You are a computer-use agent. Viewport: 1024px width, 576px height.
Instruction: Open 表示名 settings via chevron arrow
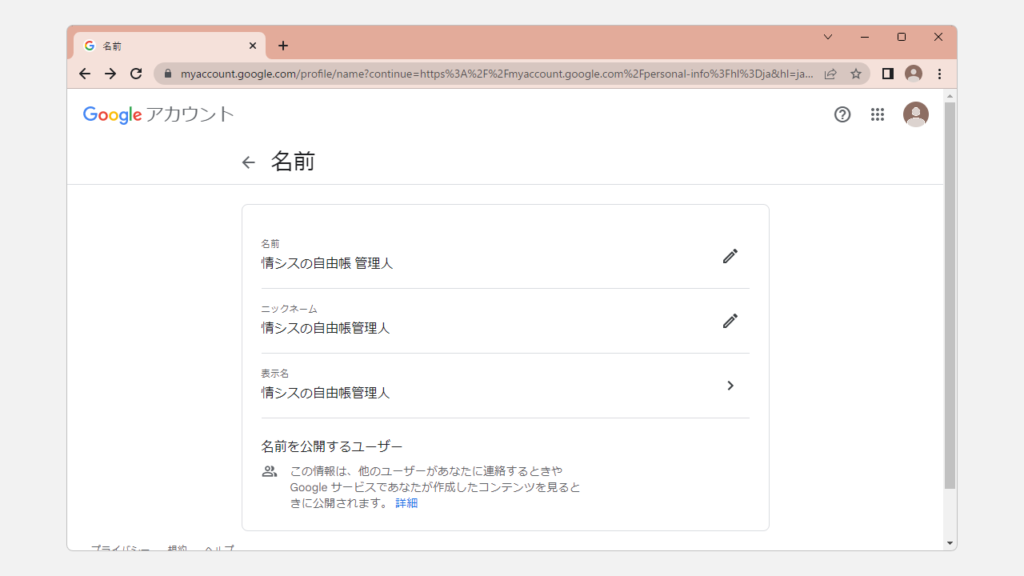pyautogui.click(x=730, y=386)
